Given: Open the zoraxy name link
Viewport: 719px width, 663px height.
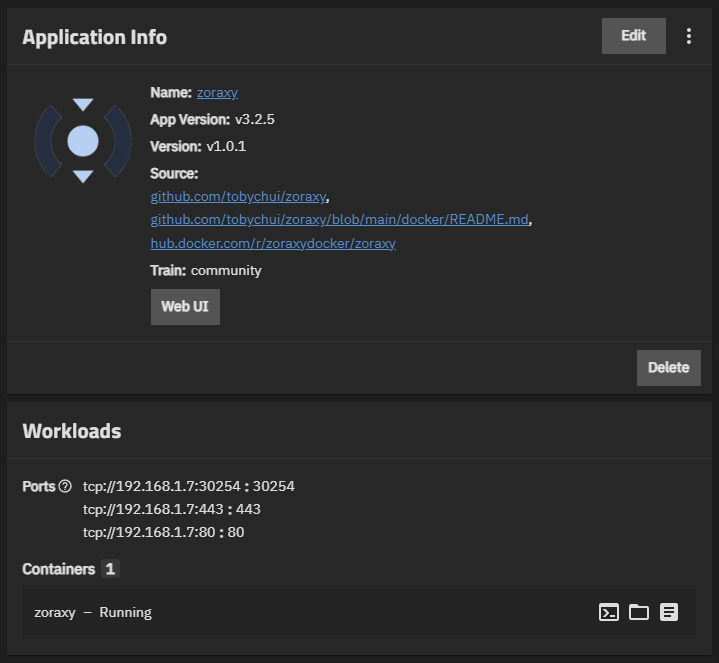Looking at the screenshot, I should (217, 93).
